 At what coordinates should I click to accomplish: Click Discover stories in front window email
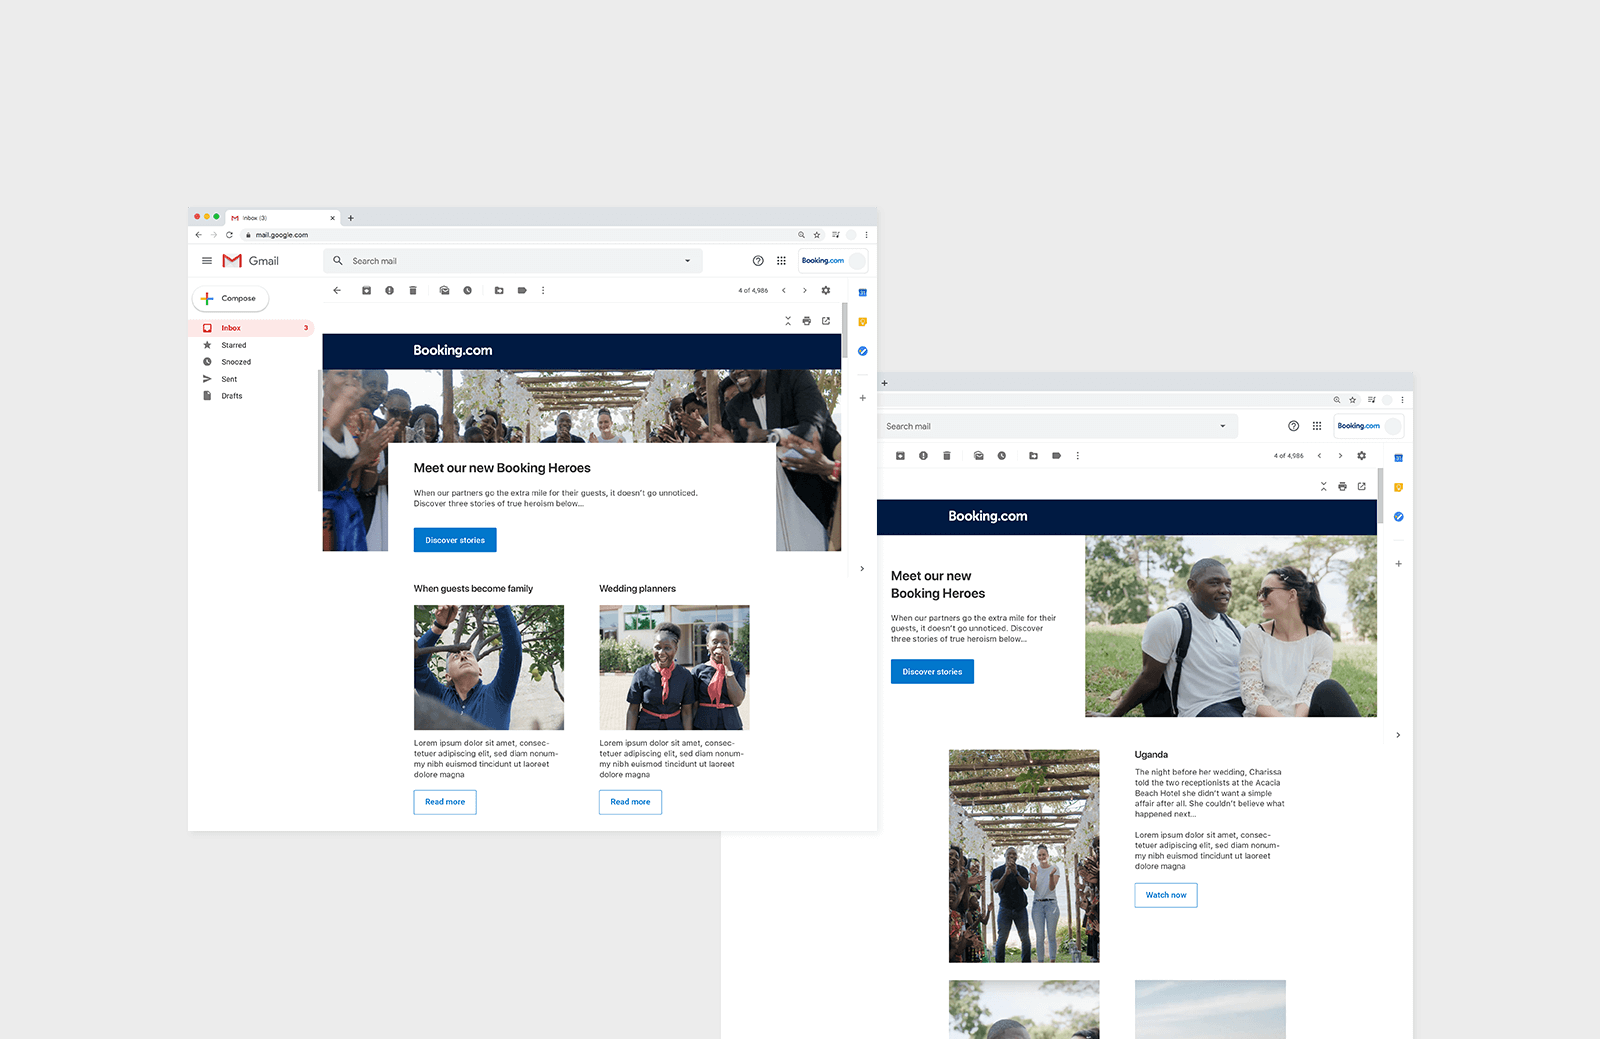click(x=455, y=540)
